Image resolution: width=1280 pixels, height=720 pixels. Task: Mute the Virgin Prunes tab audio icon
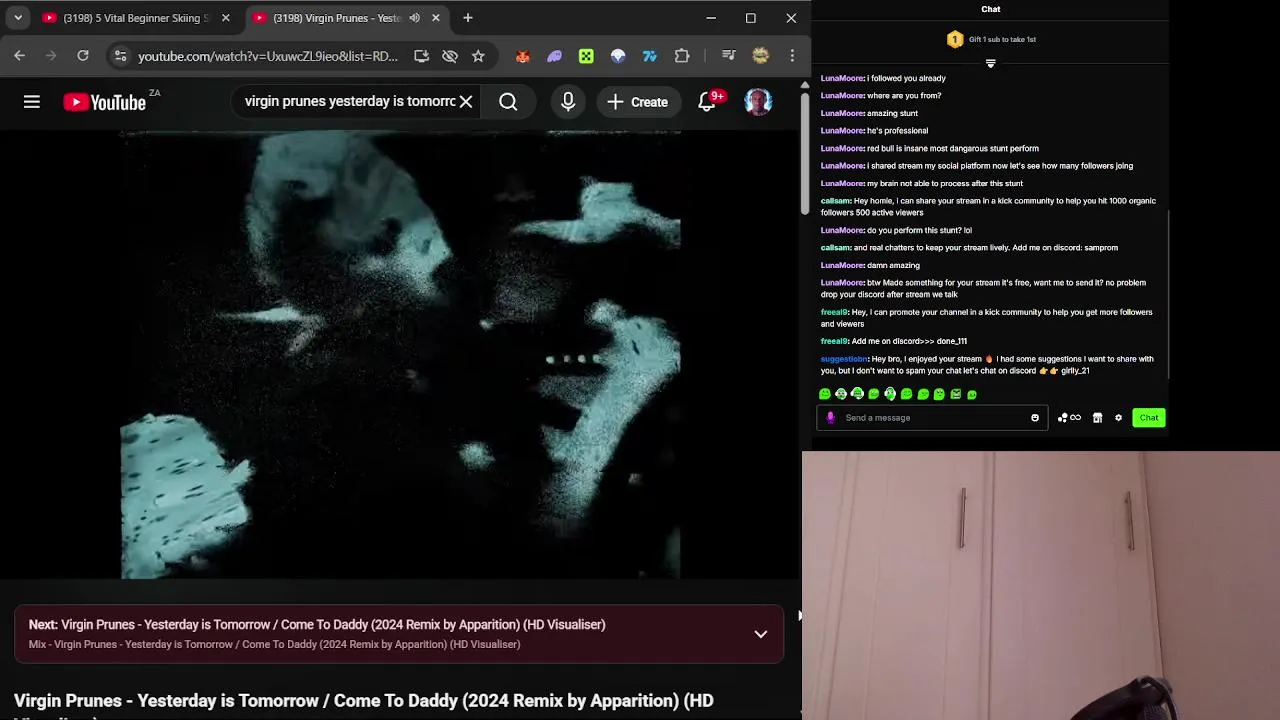coord(414,18)
